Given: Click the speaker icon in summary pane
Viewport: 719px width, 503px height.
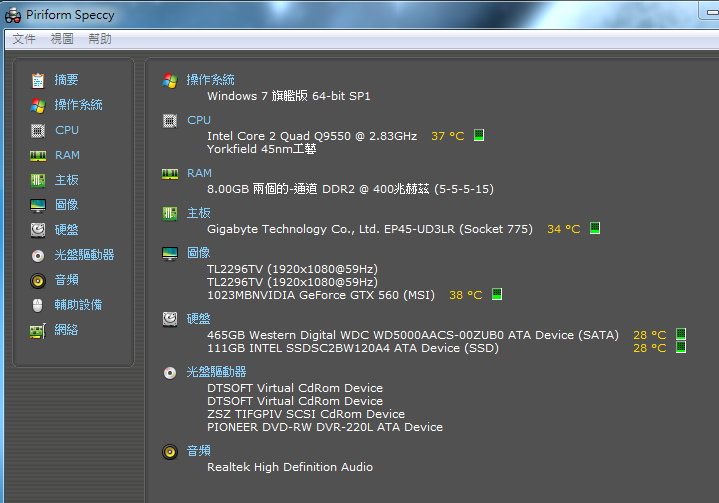Looking at the screenshot, I should pos(170,452).
